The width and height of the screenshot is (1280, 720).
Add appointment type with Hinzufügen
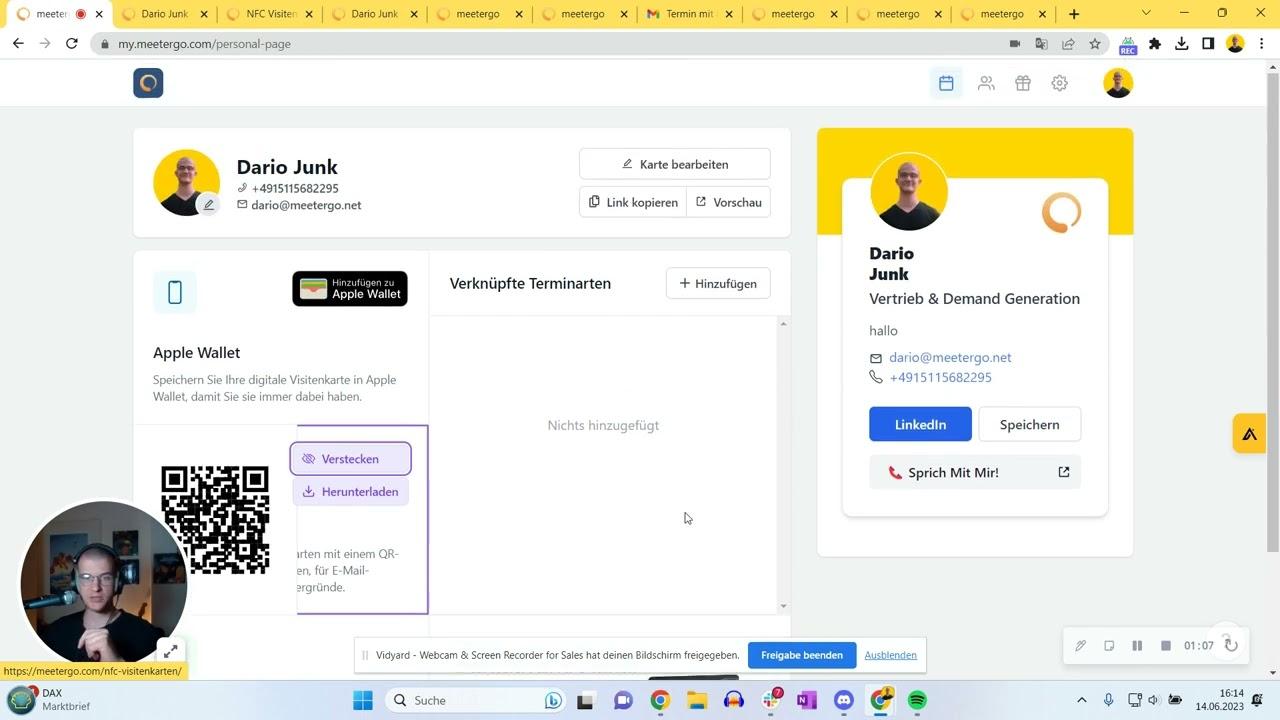coord(717,284)
